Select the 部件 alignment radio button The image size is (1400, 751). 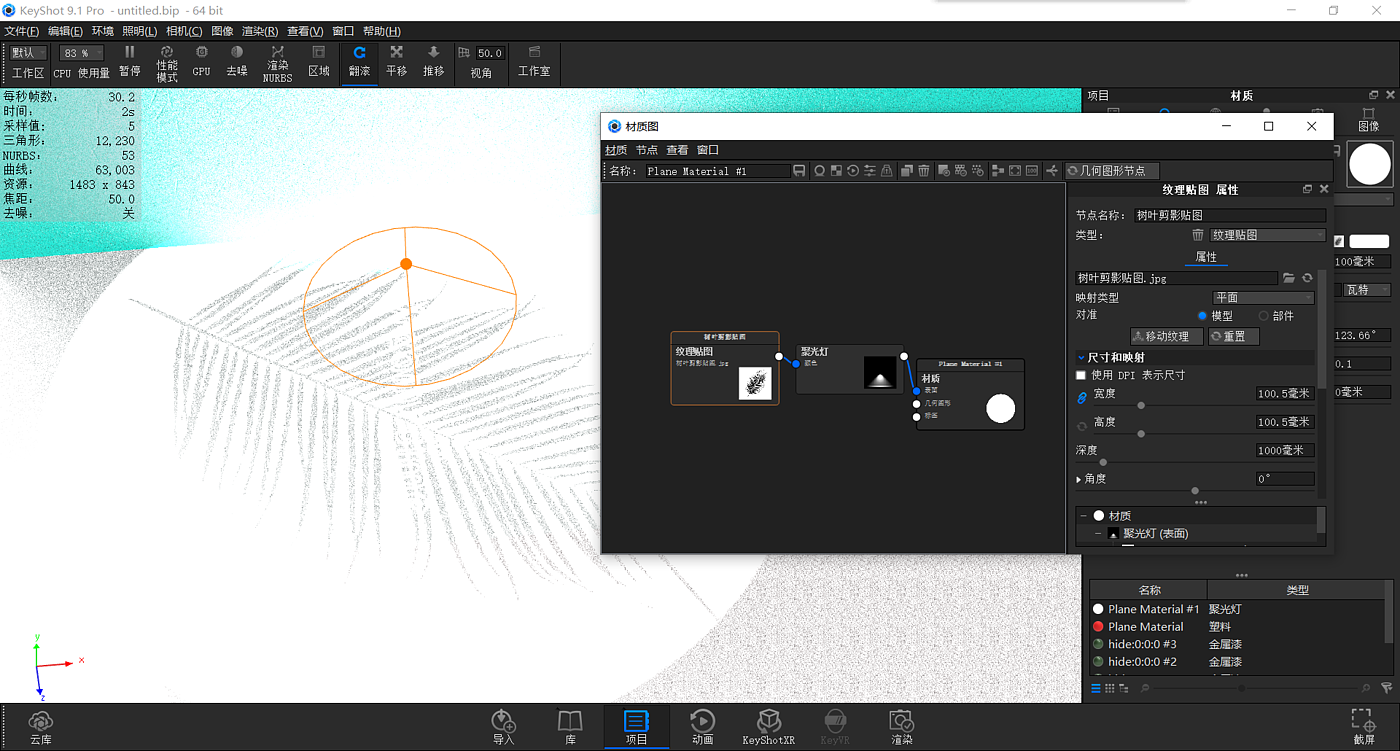[x=1263, y=316]
